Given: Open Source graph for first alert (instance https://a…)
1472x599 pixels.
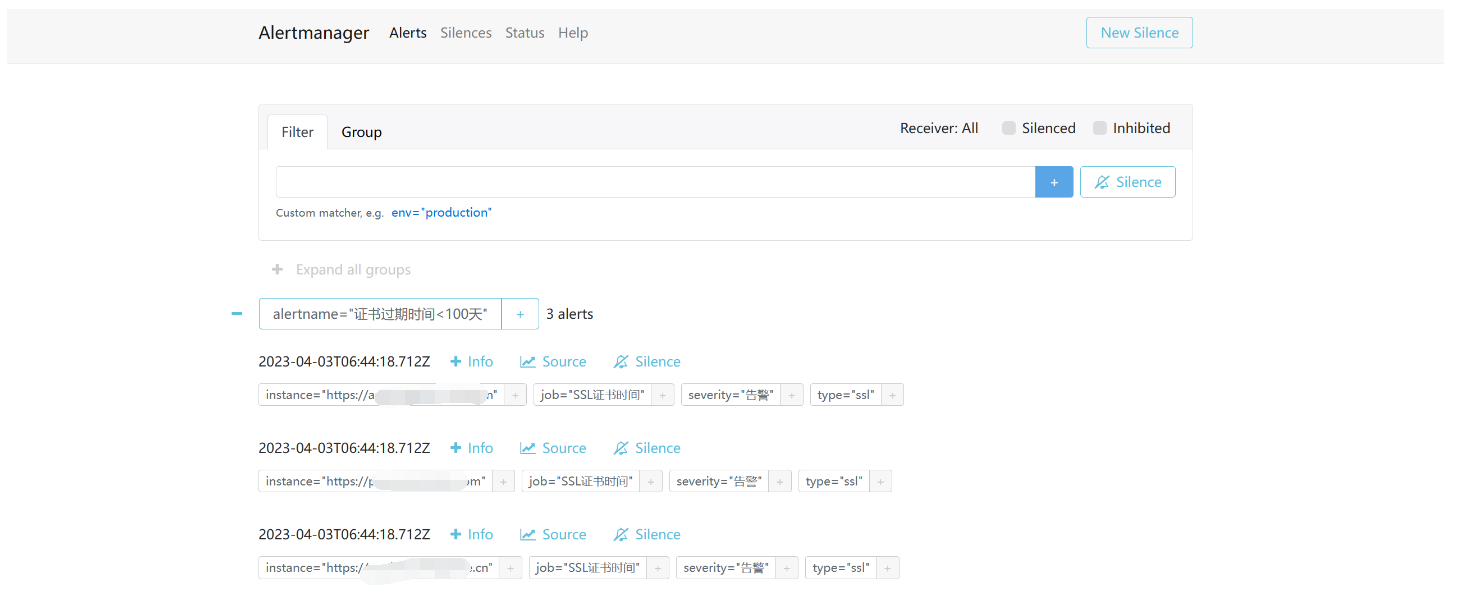Looking at the screenshot, I should click(553, 362).
